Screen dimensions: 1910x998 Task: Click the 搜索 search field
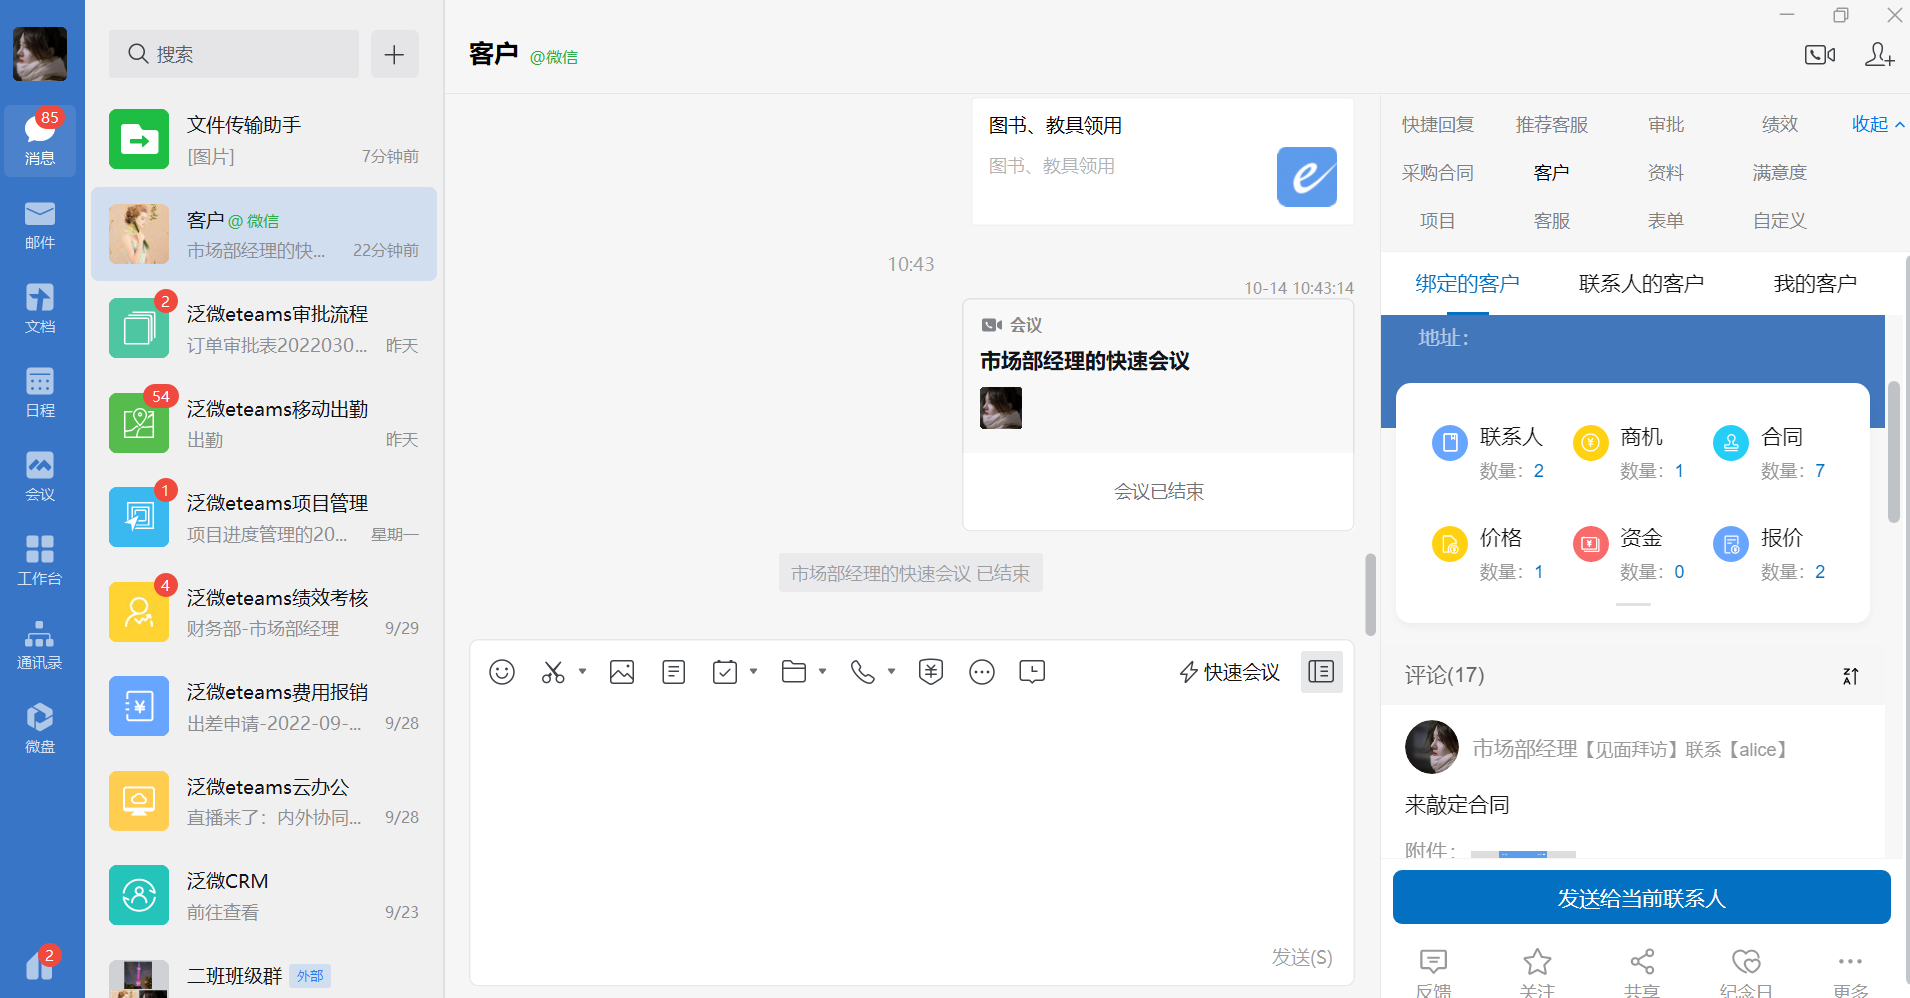pyautogui.click(x=234, y=54)
